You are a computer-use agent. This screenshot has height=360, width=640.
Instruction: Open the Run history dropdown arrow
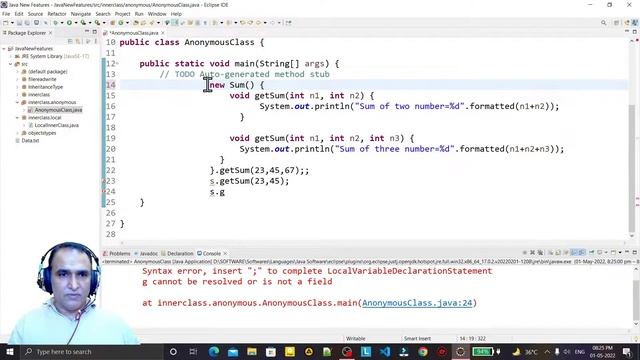(76, 22)
